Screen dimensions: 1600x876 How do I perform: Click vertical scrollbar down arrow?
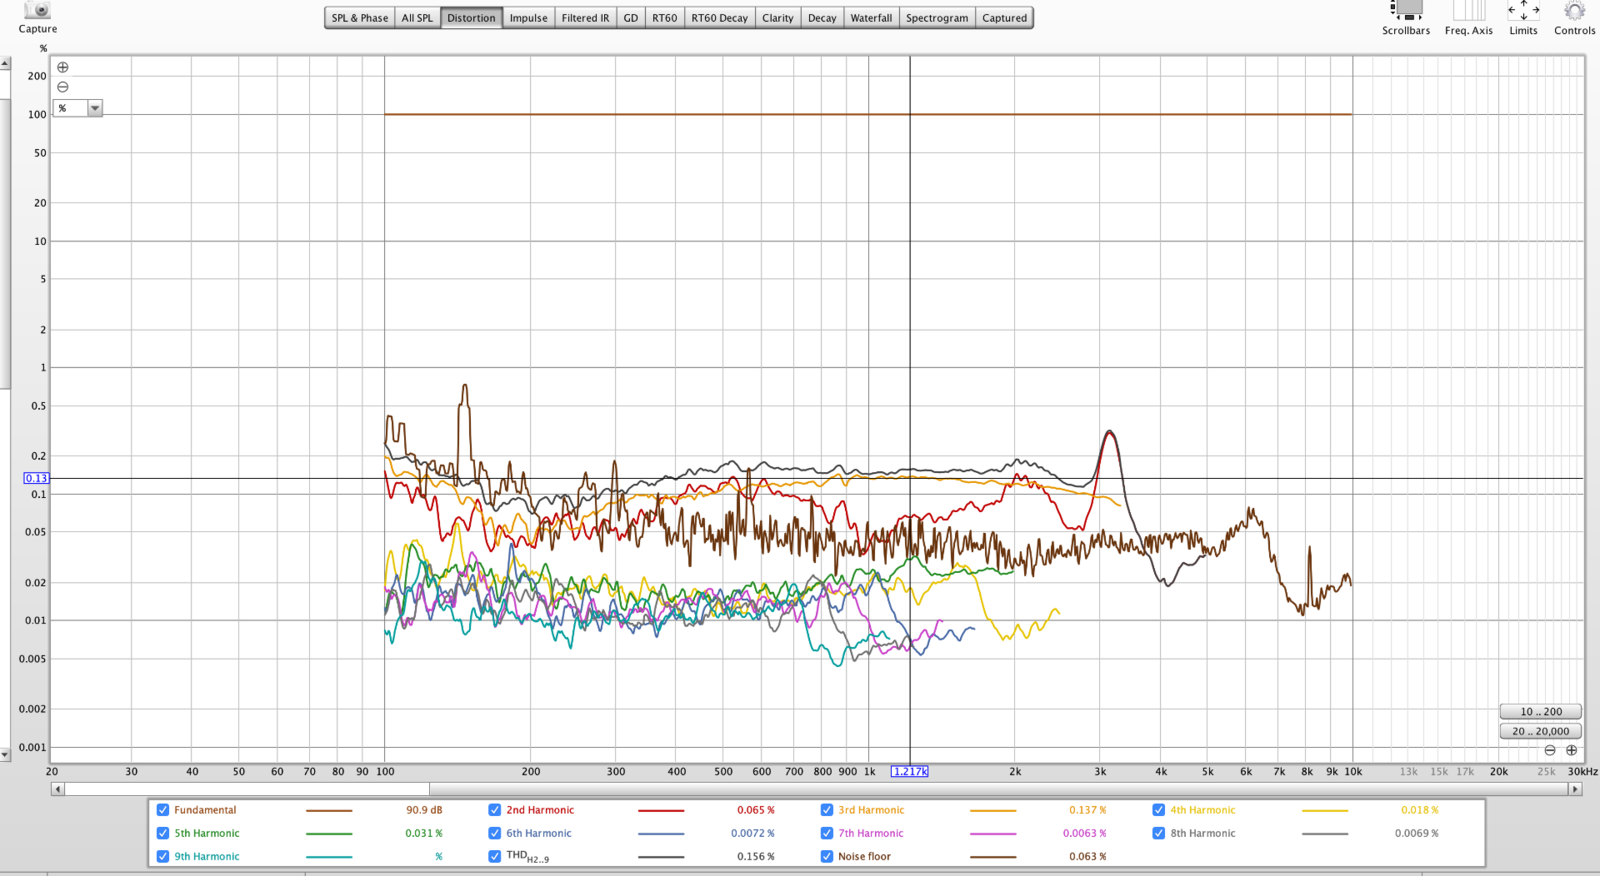[5, 755]
